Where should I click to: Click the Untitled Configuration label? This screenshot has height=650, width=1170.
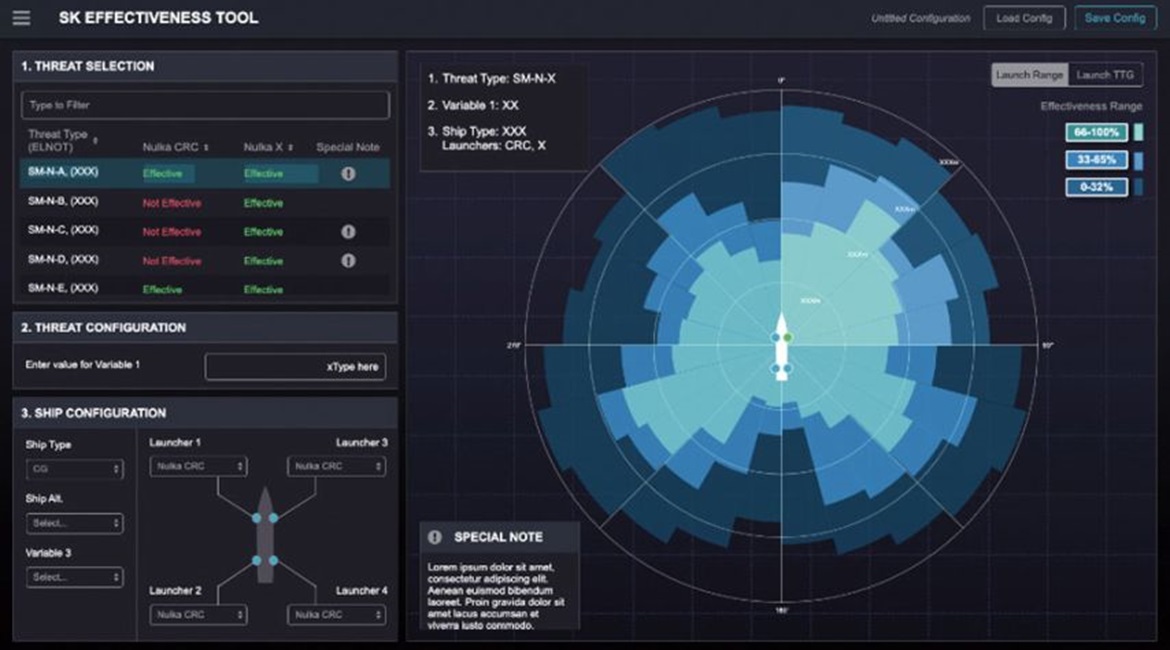pos(920,19)
